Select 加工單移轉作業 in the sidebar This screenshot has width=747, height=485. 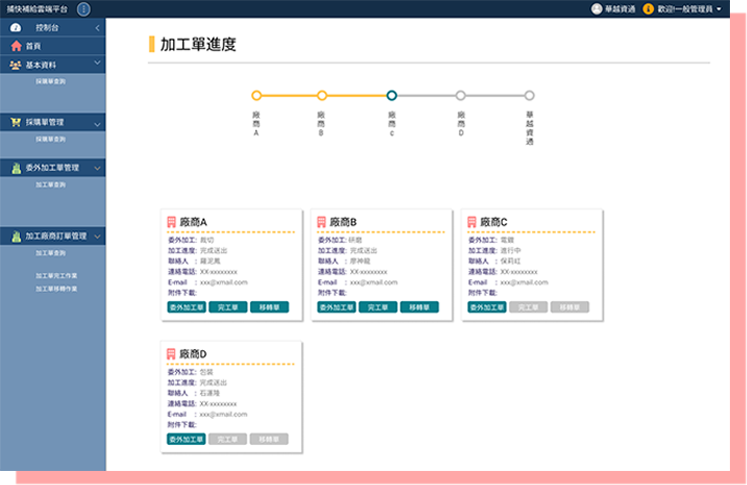[57, 289]
